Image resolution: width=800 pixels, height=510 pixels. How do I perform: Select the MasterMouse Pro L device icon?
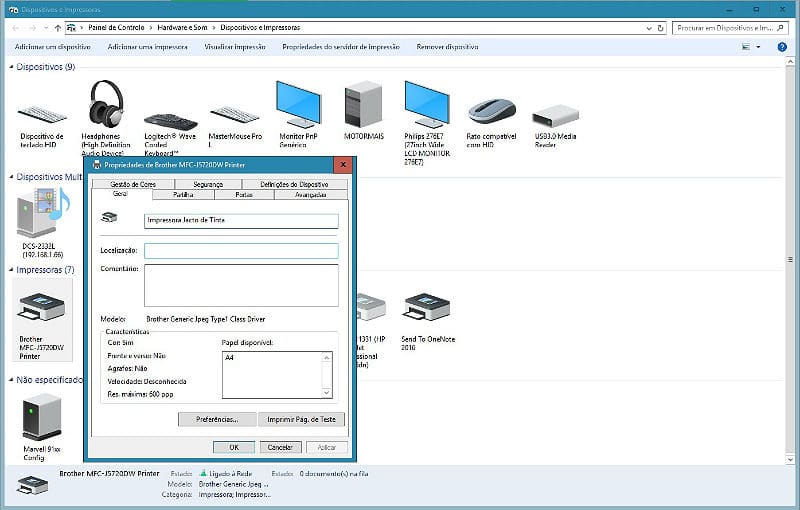(235, 116)
